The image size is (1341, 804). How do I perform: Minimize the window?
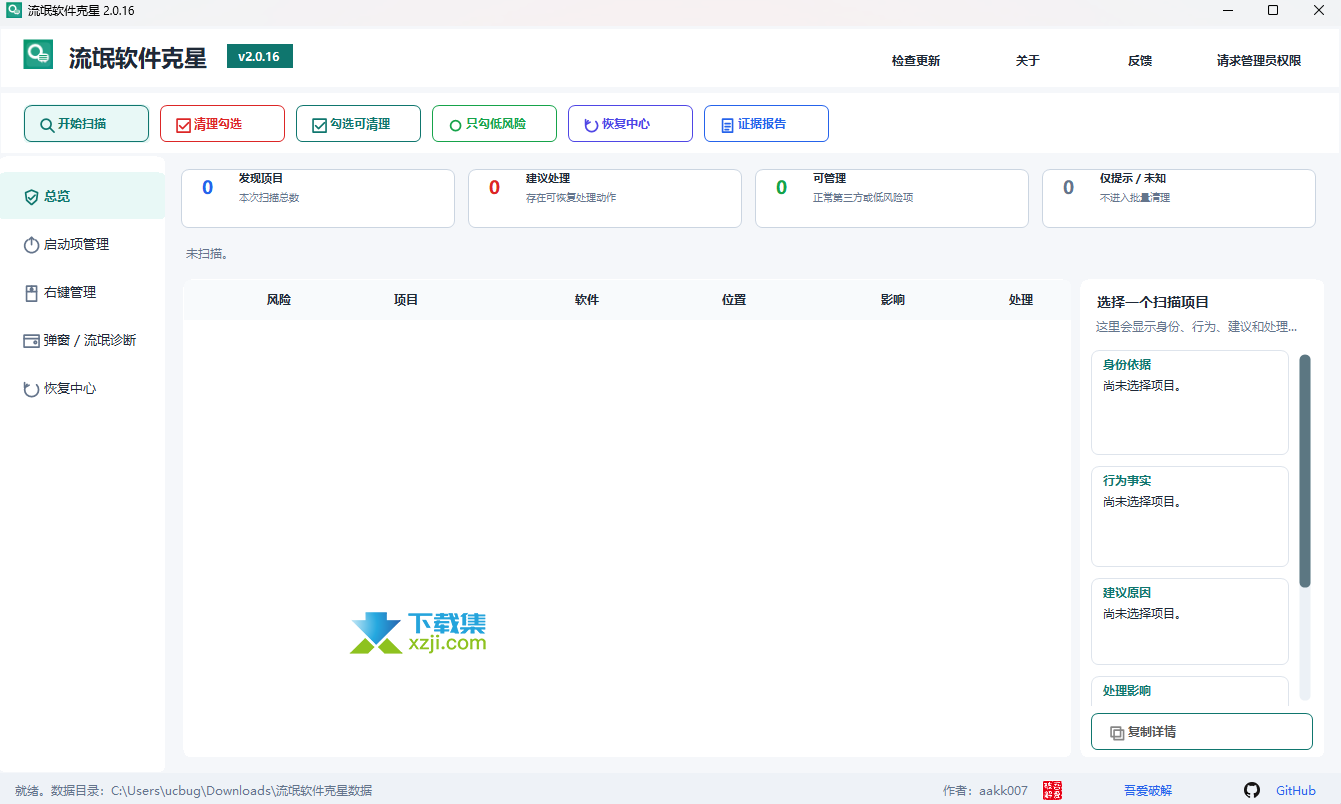click(1228, 10)
